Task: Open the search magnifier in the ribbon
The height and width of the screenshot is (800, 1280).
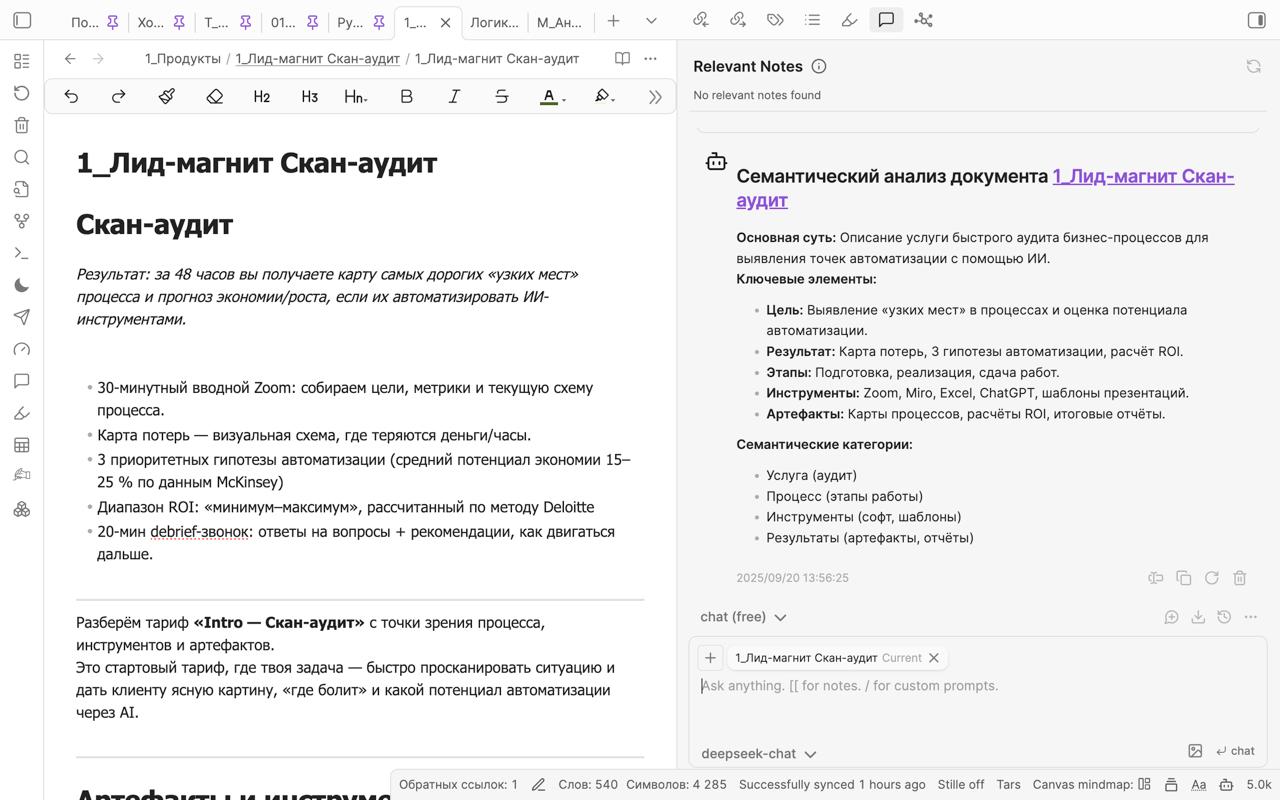Action: pyautogui.click(x=22, y=157)
